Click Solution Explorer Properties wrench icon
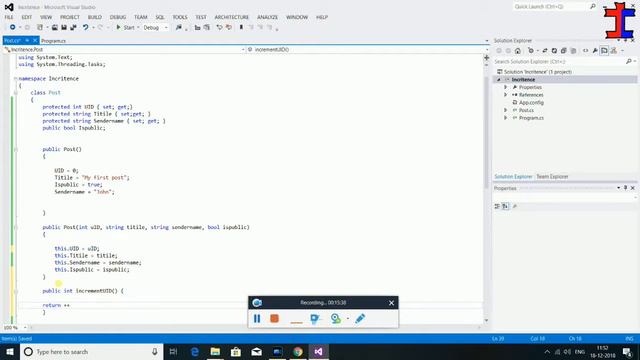This screenshot has width=640, height=360. tap(595, 51)
